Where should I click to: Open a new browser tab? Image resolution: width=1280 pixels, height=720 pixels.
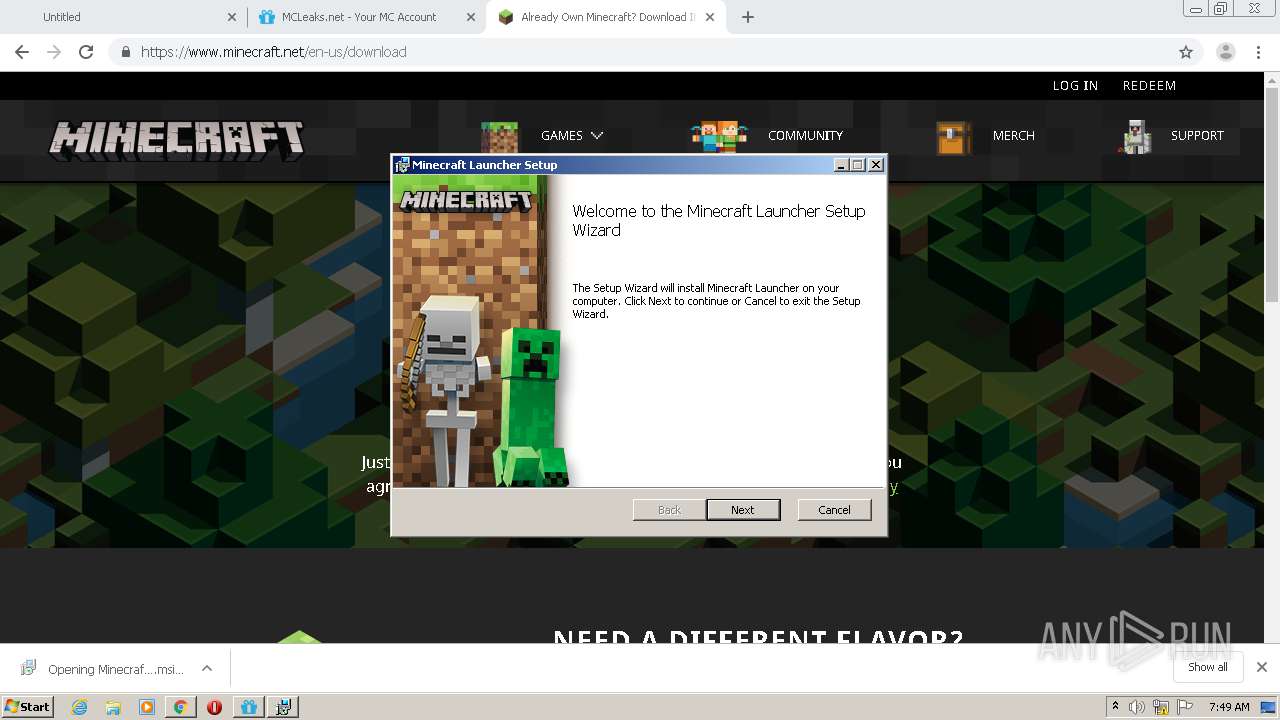point(748,17)
